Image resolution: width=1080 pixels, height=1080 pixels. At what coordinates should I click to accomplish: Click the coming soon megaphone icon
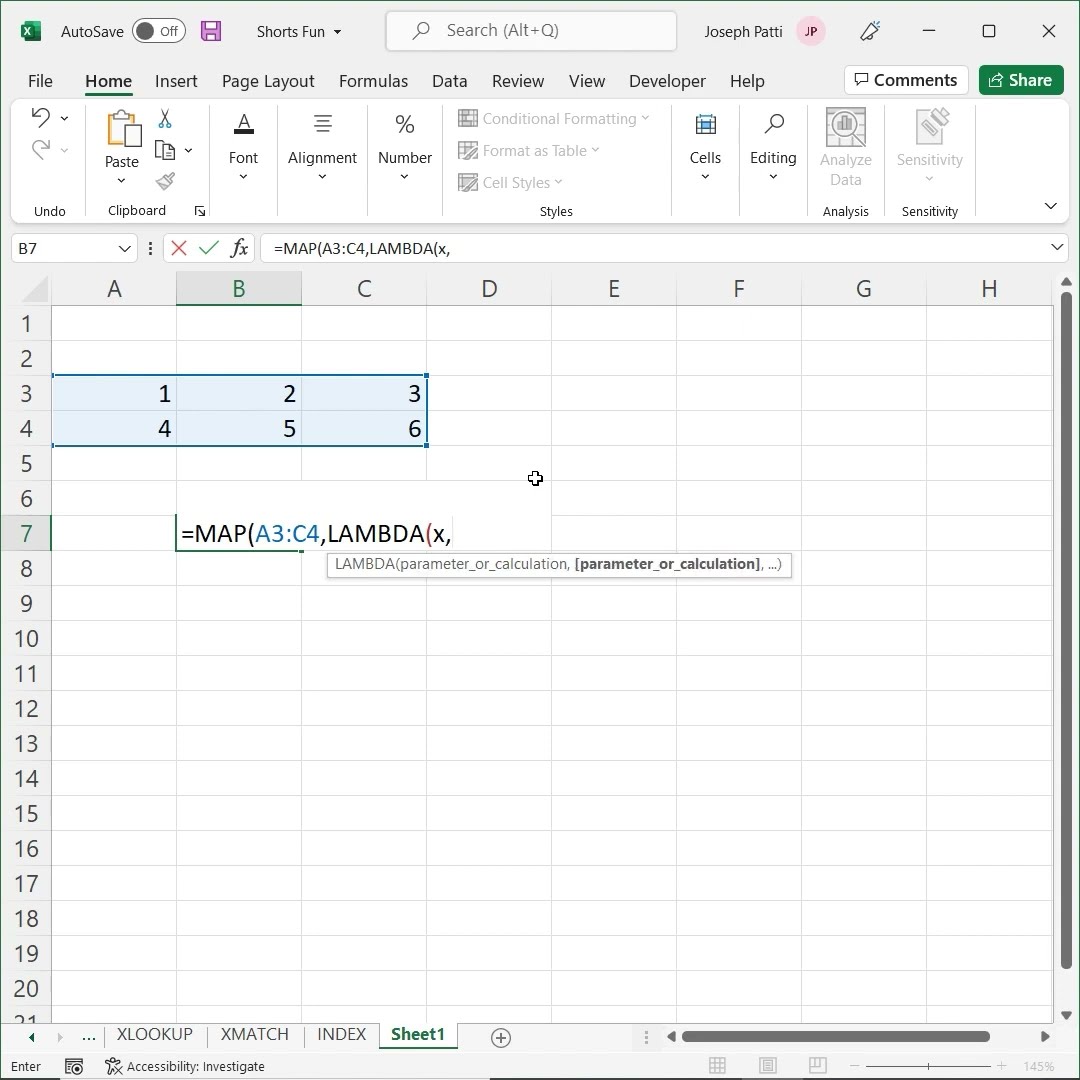[870, 31]
